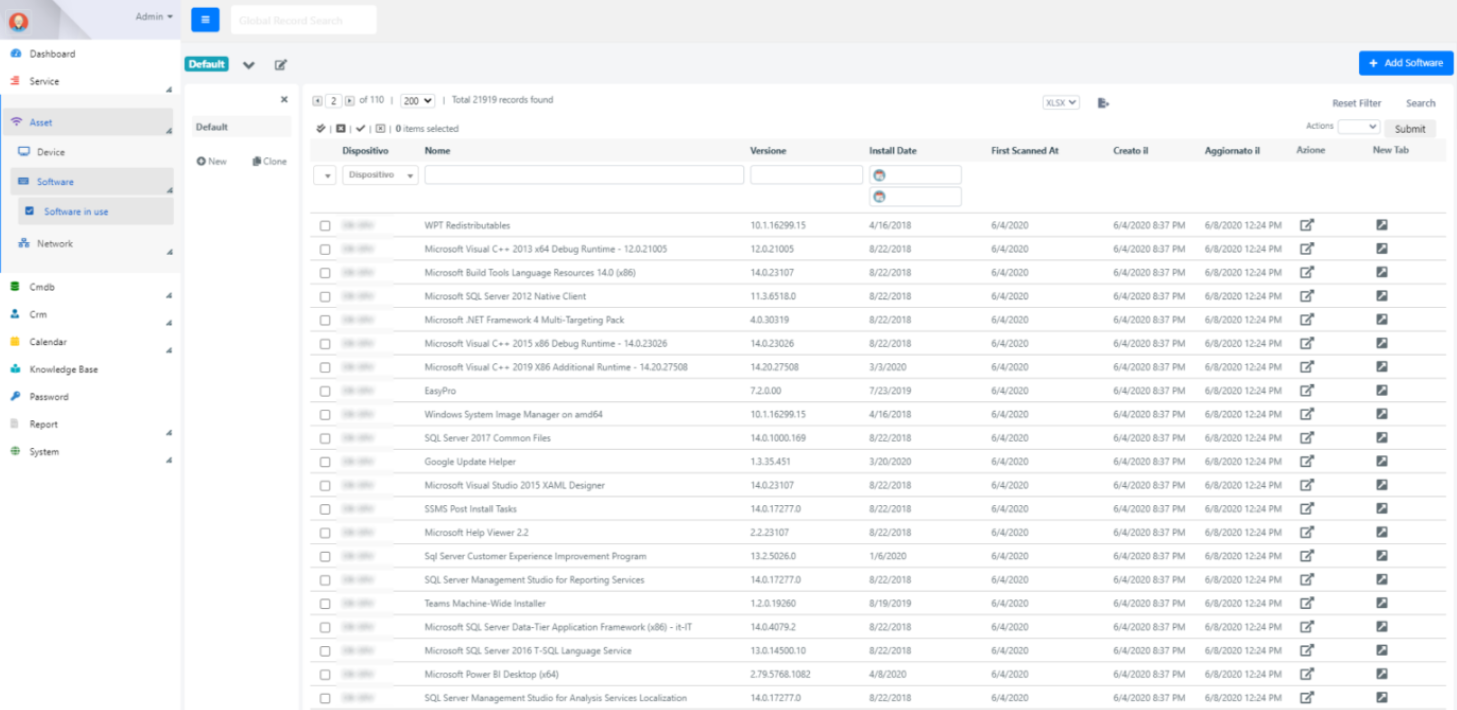Tick checkbox for Microsoft Power BI Desktop row
This screenshot has width=1457, height=710.
(325, 675)
